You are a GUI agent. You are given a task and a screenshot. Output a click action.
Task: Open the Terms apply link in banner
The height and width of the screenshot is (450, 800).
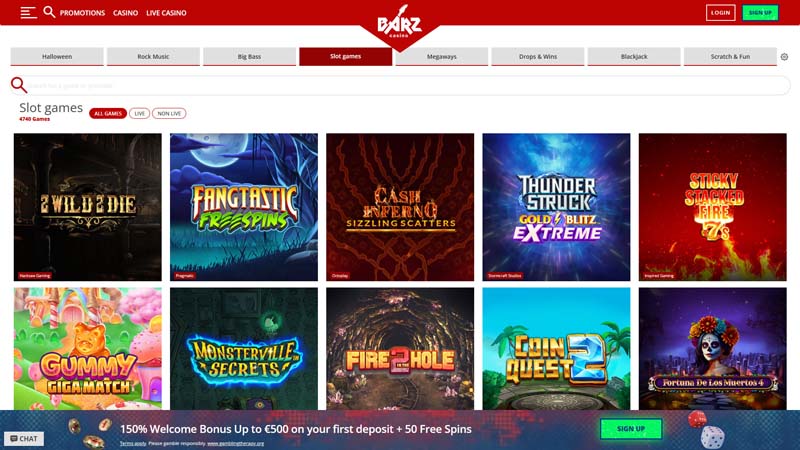(x=133, y=443)
